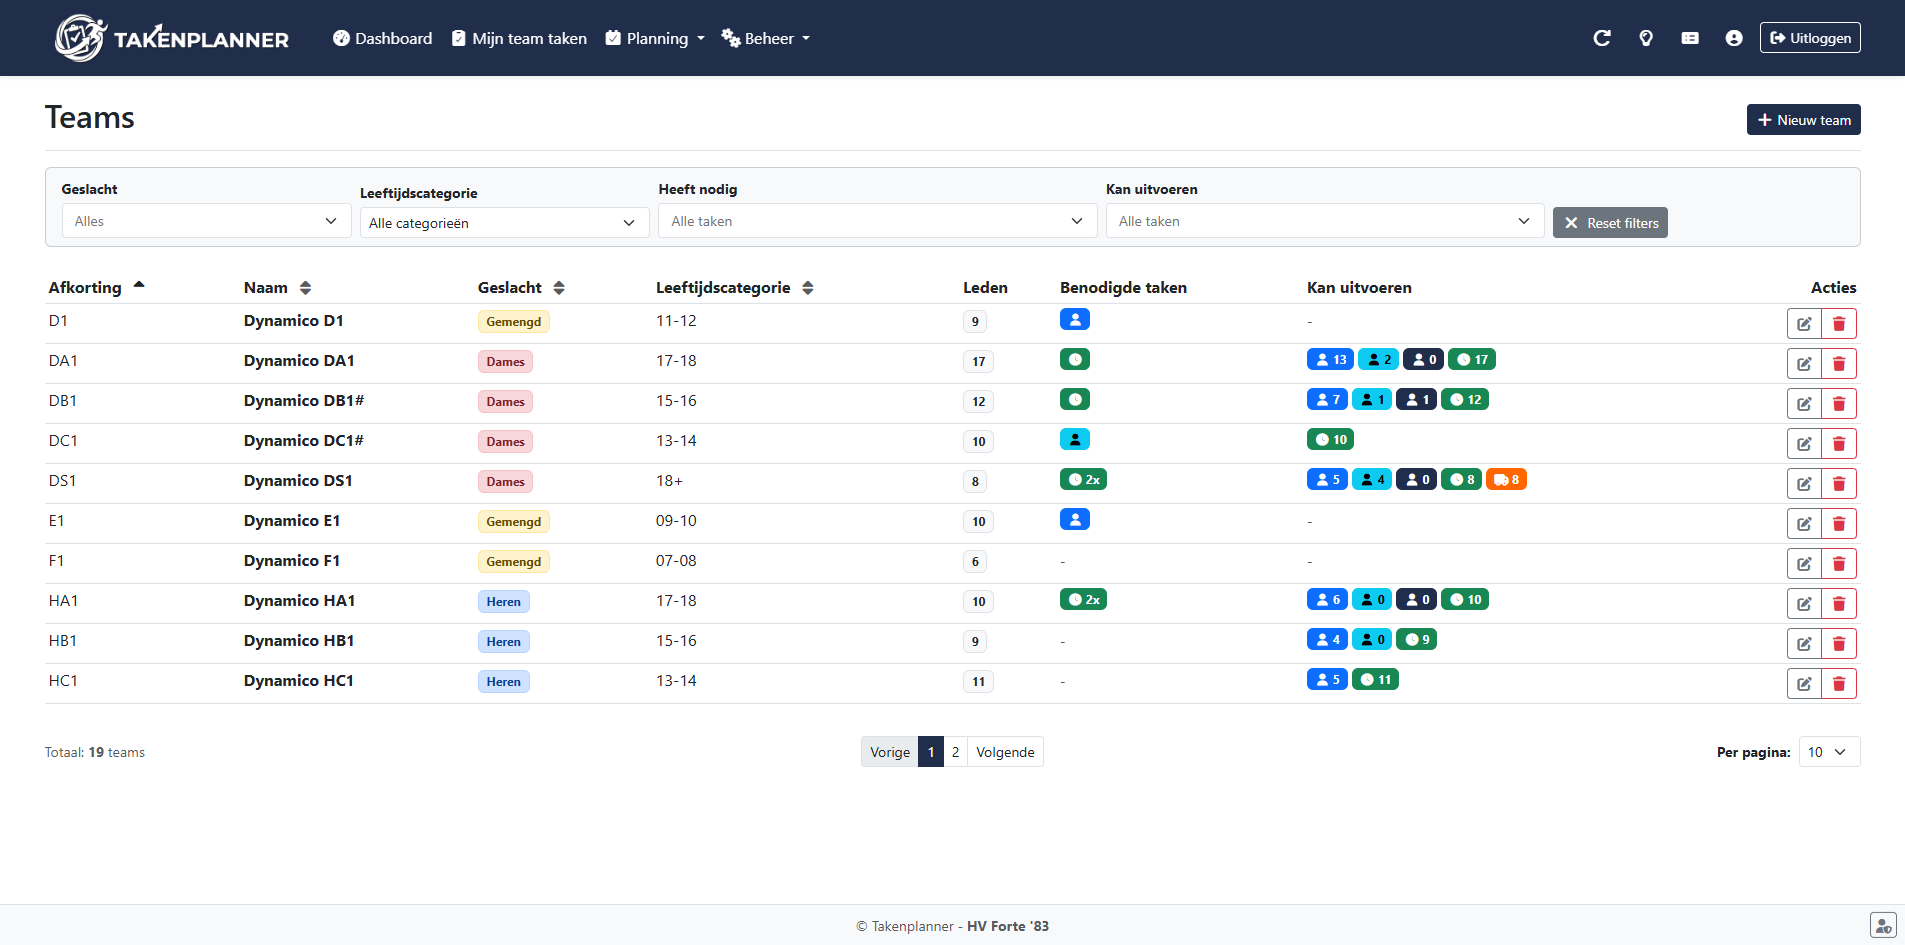The height and width of the screenshot is (945, 1905).
Task: Expand the Leeftijdscategorie dropdown
Action: pos(503,222)
